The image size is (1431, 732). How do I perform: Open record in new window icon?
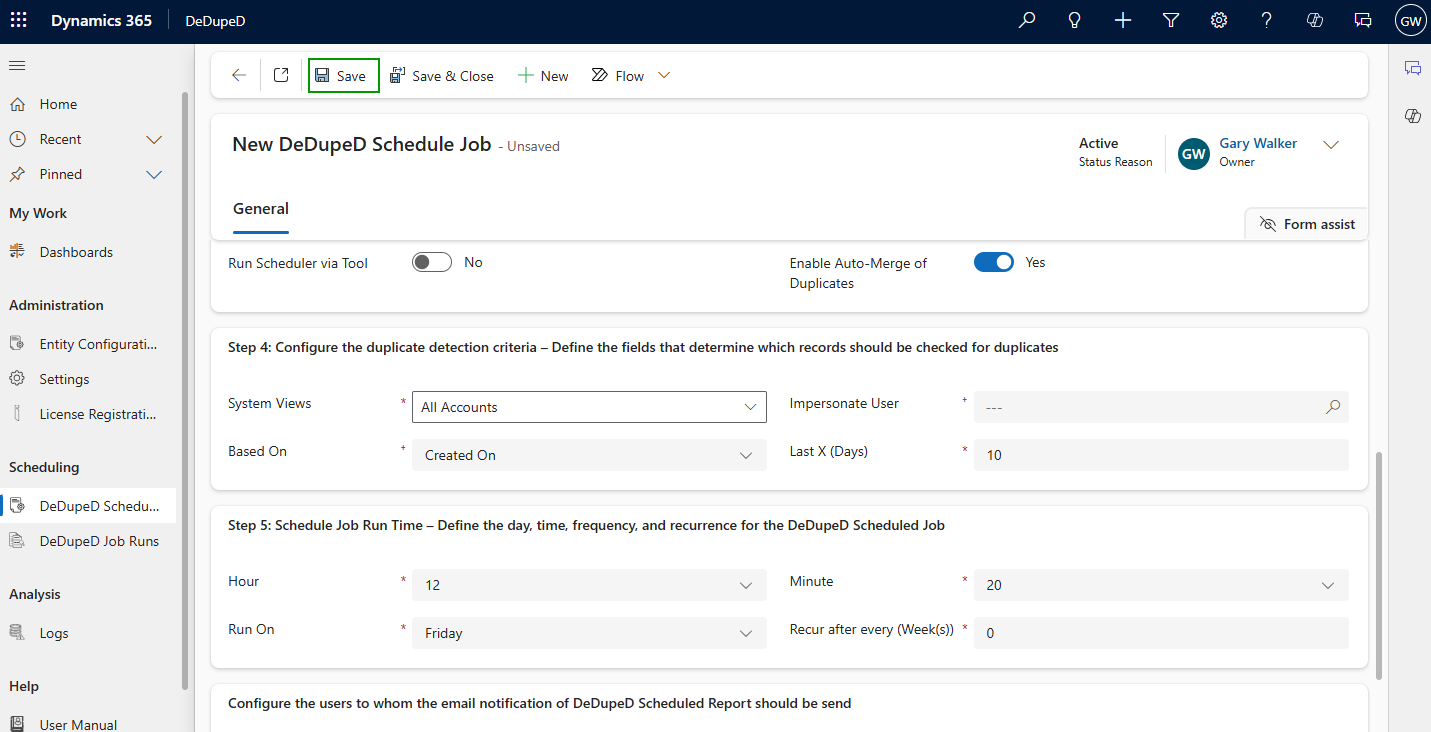281,76
